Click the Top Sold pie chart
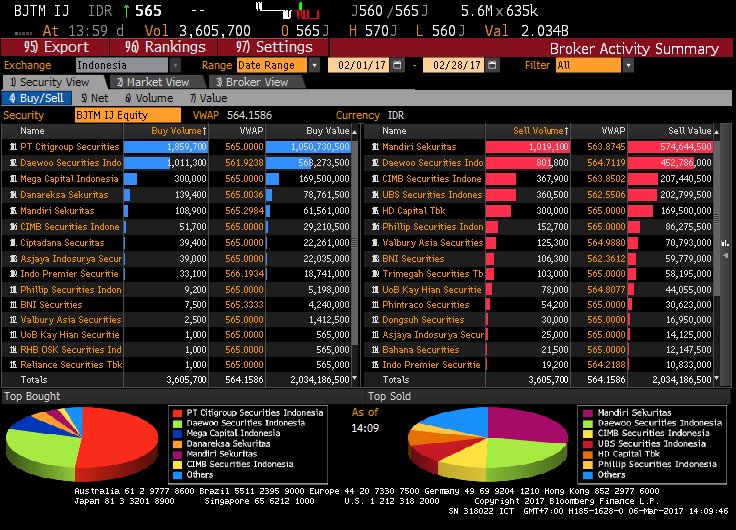This screenshot has height=530, width=736. pos(488,444)
